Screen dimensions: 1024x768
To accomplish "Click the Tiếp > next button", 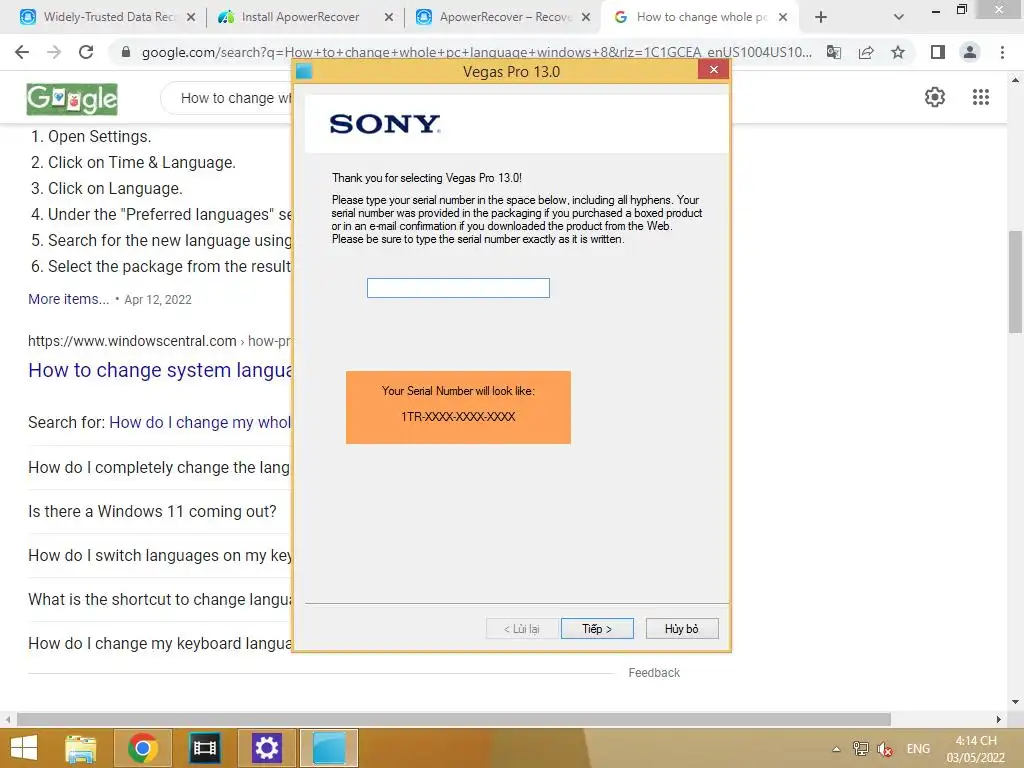I will coord(597,628).
